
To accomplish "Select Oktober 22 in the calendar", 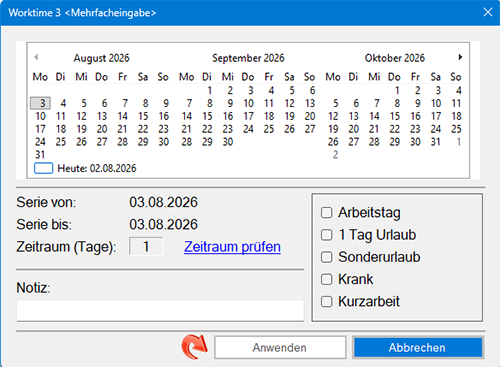I will click(395, 129).
